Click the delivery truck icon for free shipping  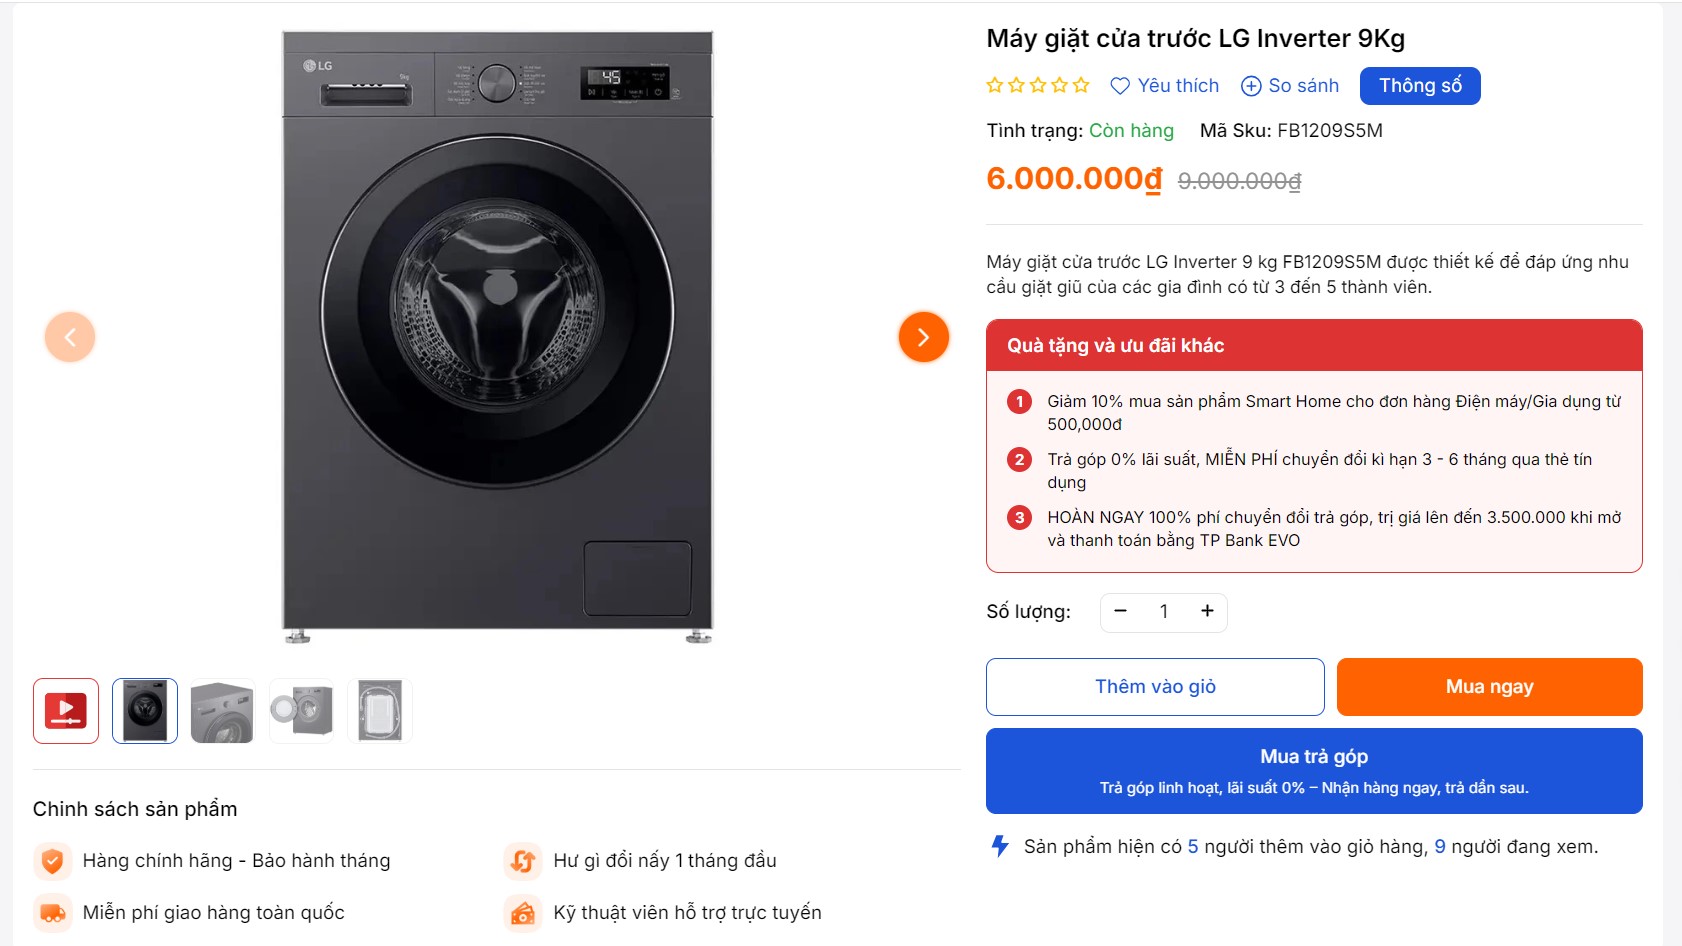pos(53,913)
